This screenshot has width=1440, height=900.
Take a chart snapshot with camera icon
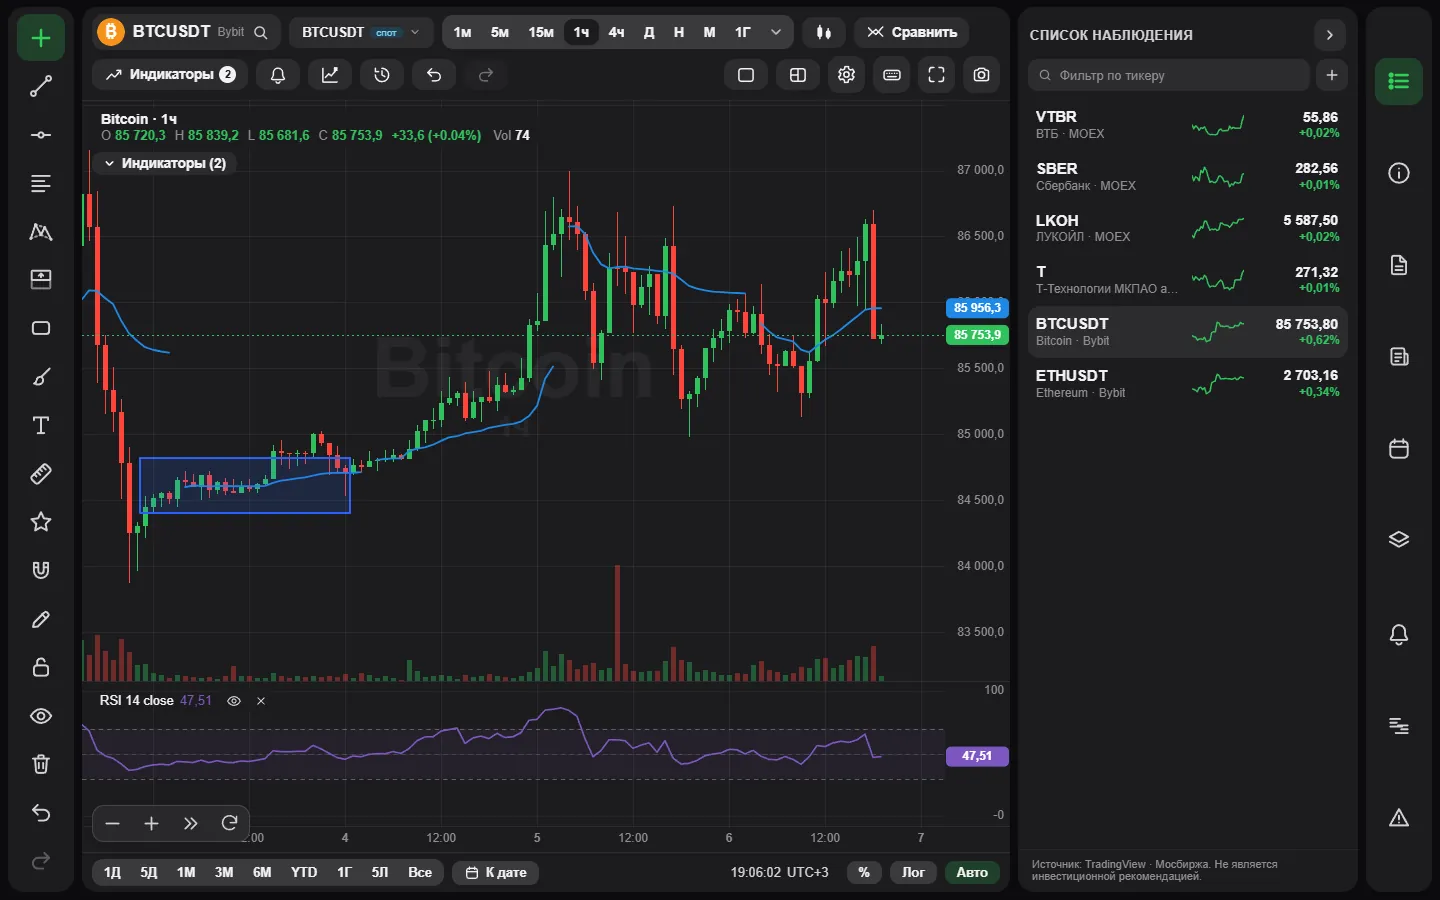click(982, 75)
